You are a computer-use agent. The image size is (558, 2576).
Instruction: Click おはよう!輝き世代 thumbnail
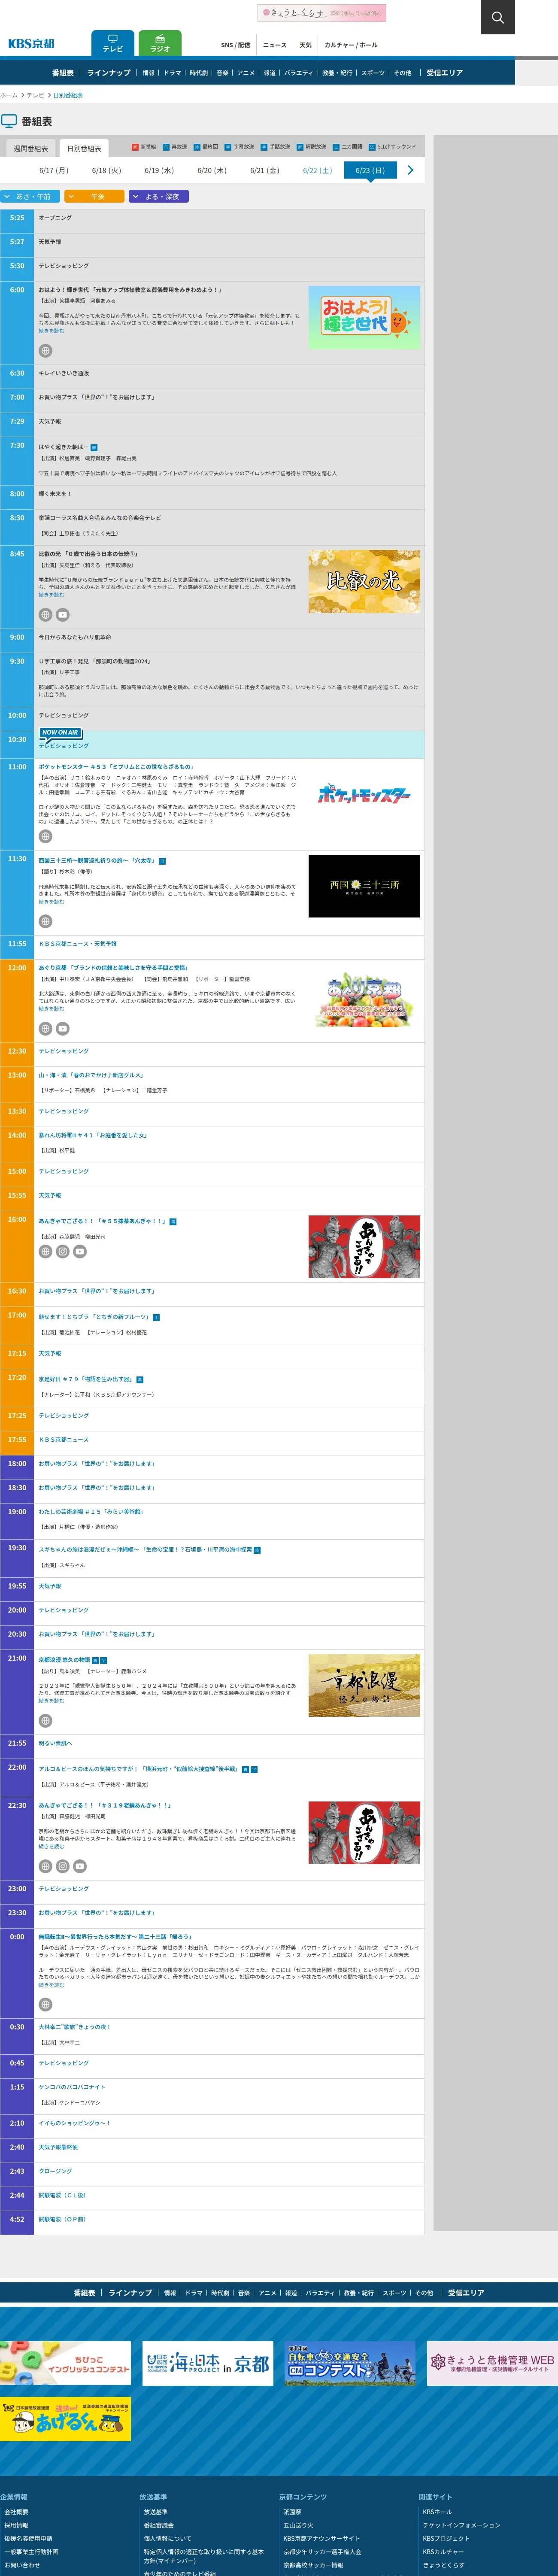(x=364, y=317)
